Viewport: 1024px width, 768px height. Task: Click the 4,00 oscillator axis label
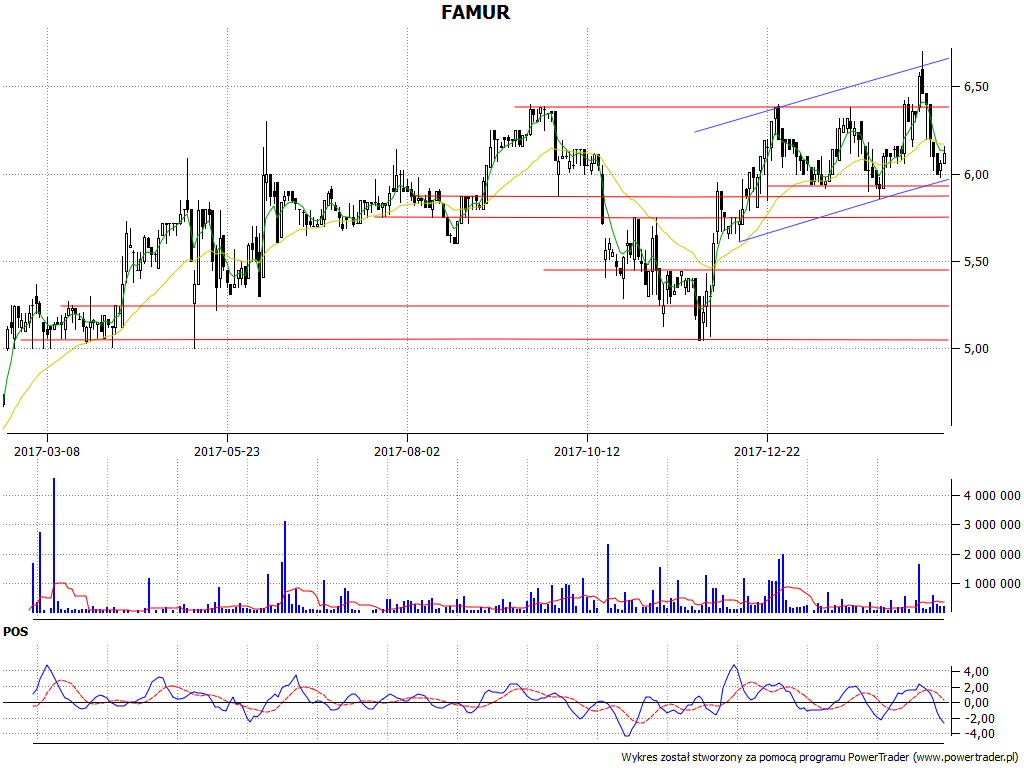pyautogui.click(x=976, y=672)
